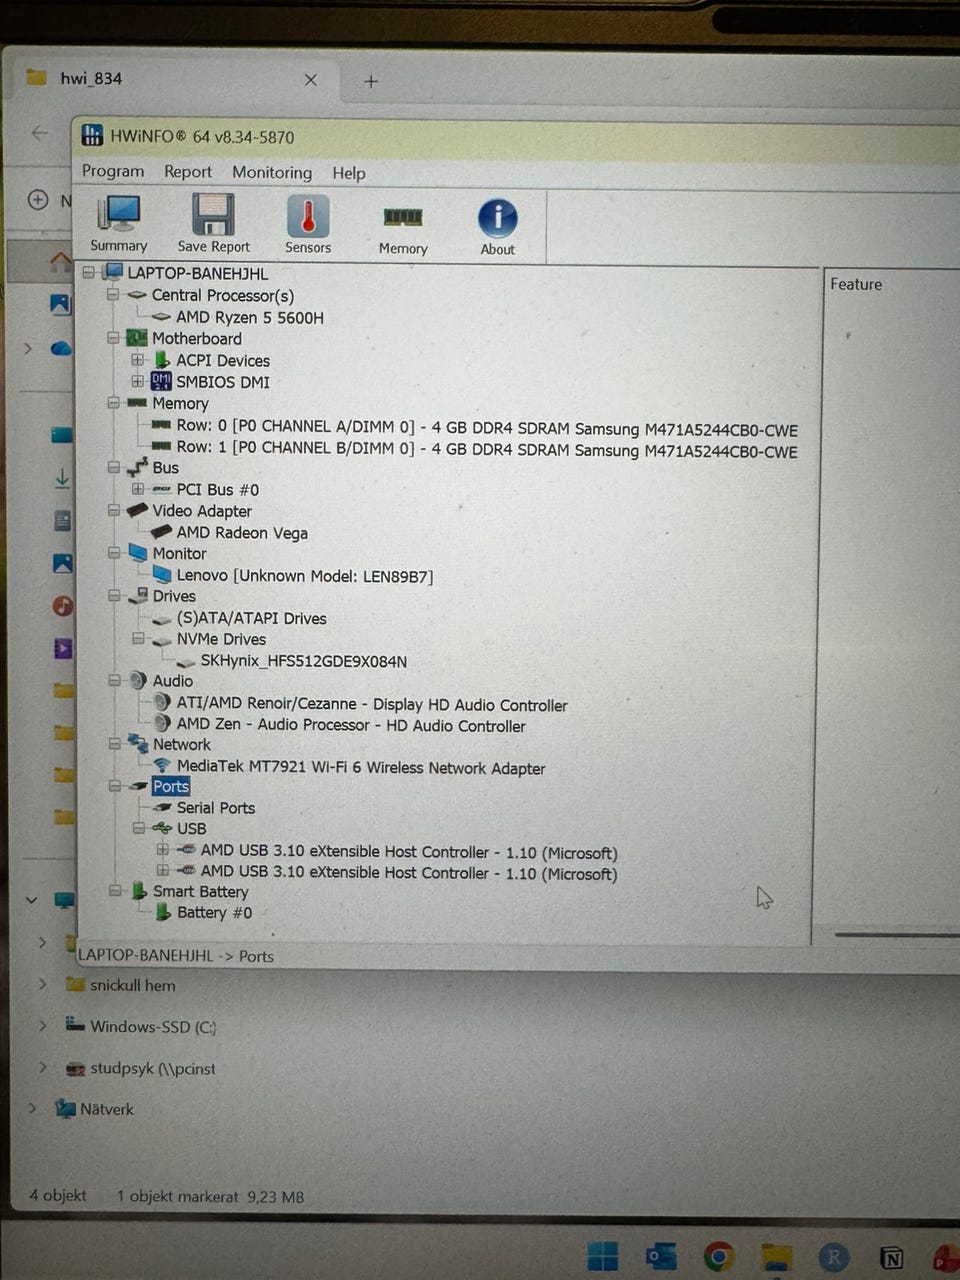
Task: Open studpsyk network drive in Explorer
Action: [153, 1068]
